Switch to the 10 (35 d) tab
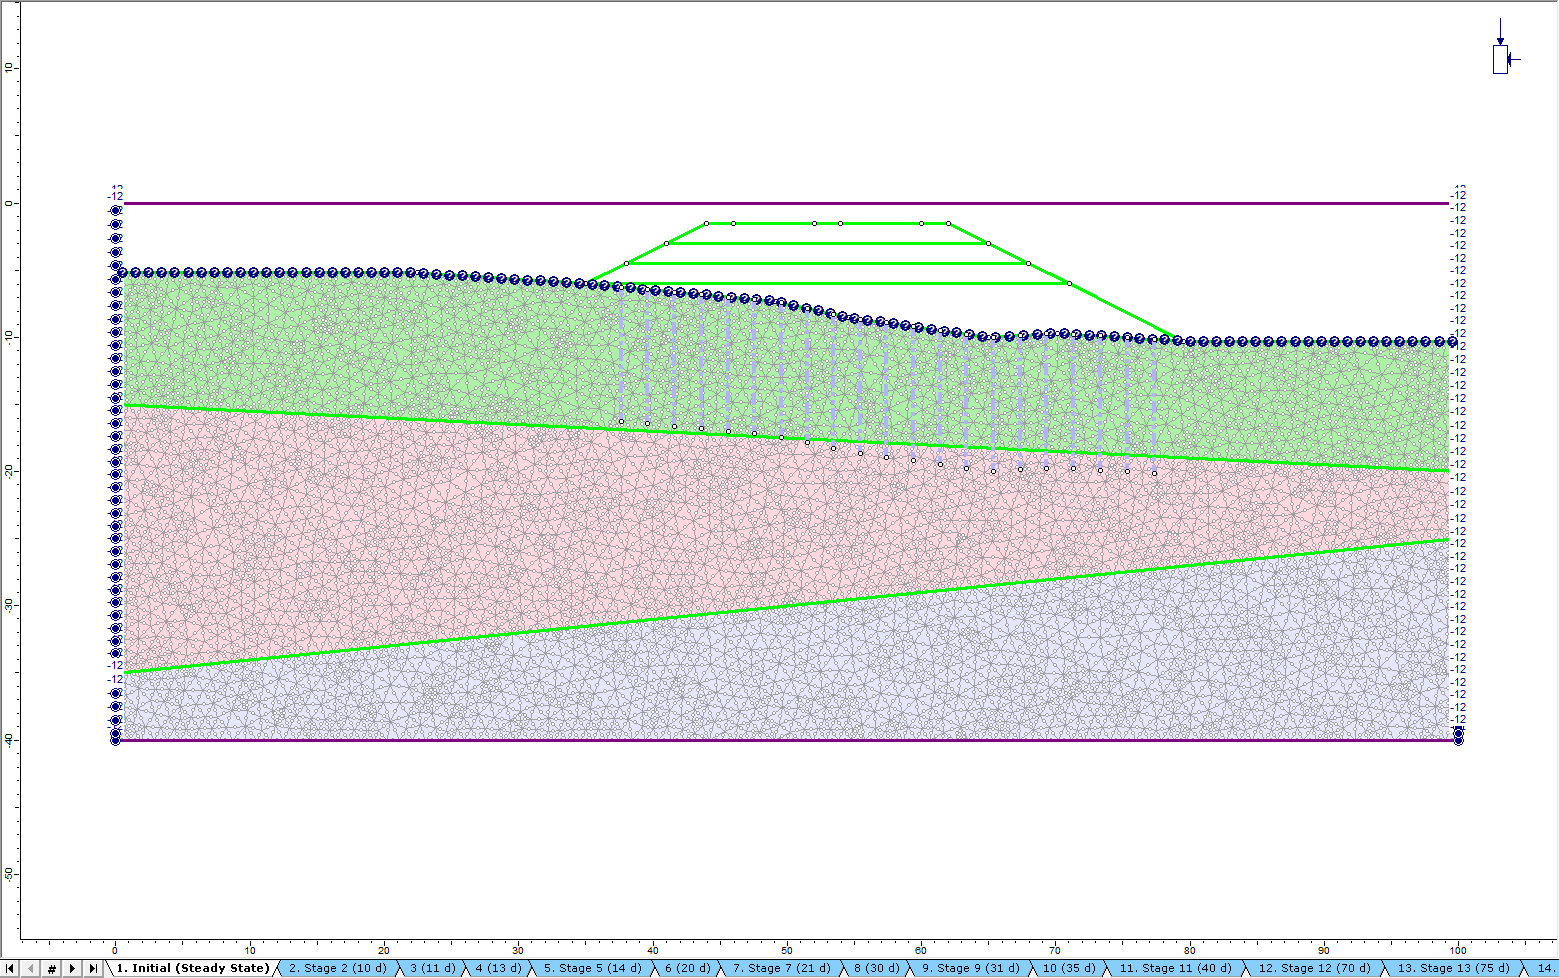The height and width of the screenshot is (978, 1559). (1069, 968)
